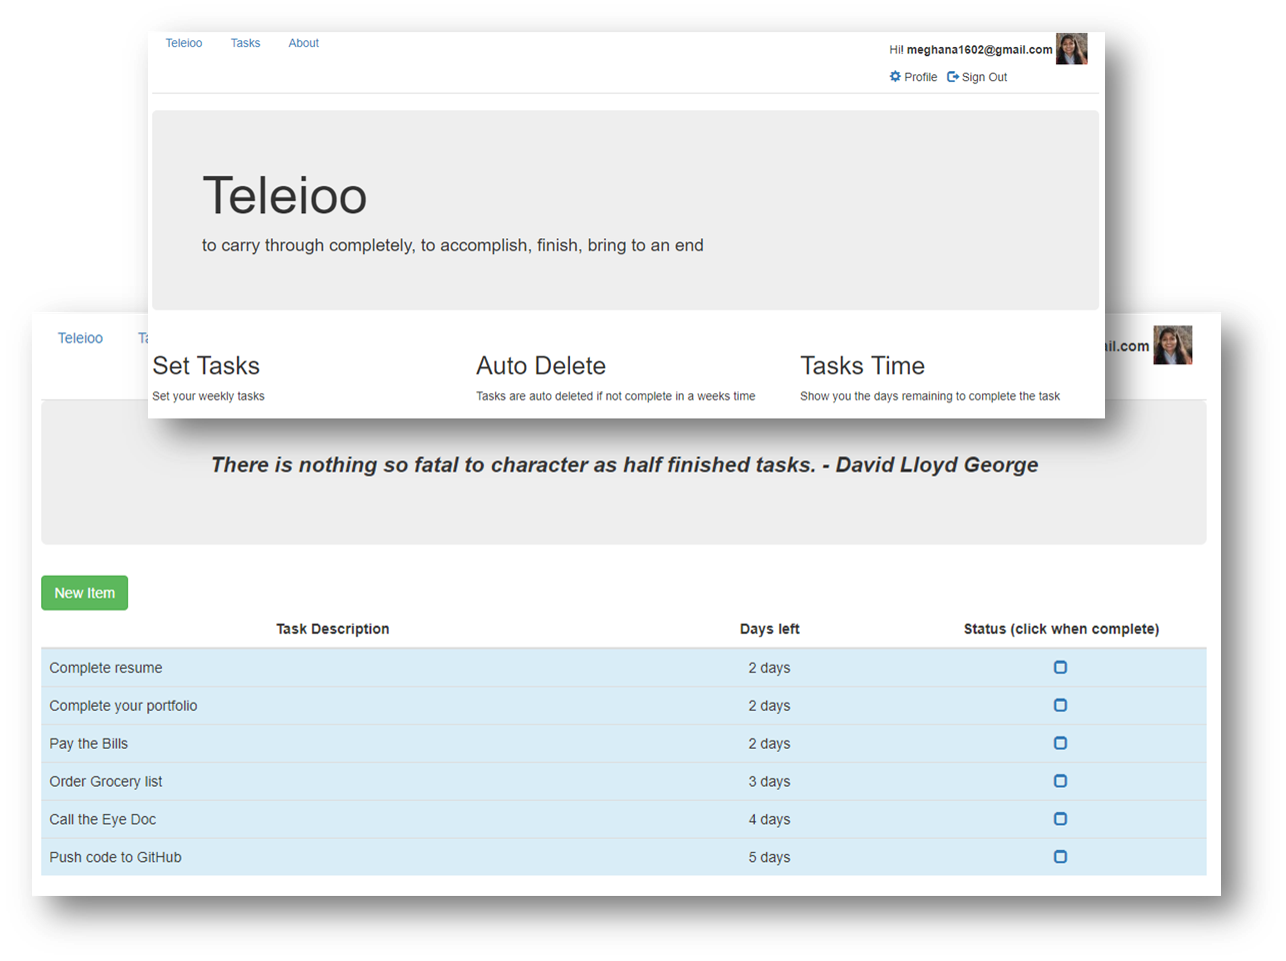Mark Pay the Bills complete
1286x961 pixels.
tap(1060, 743)
